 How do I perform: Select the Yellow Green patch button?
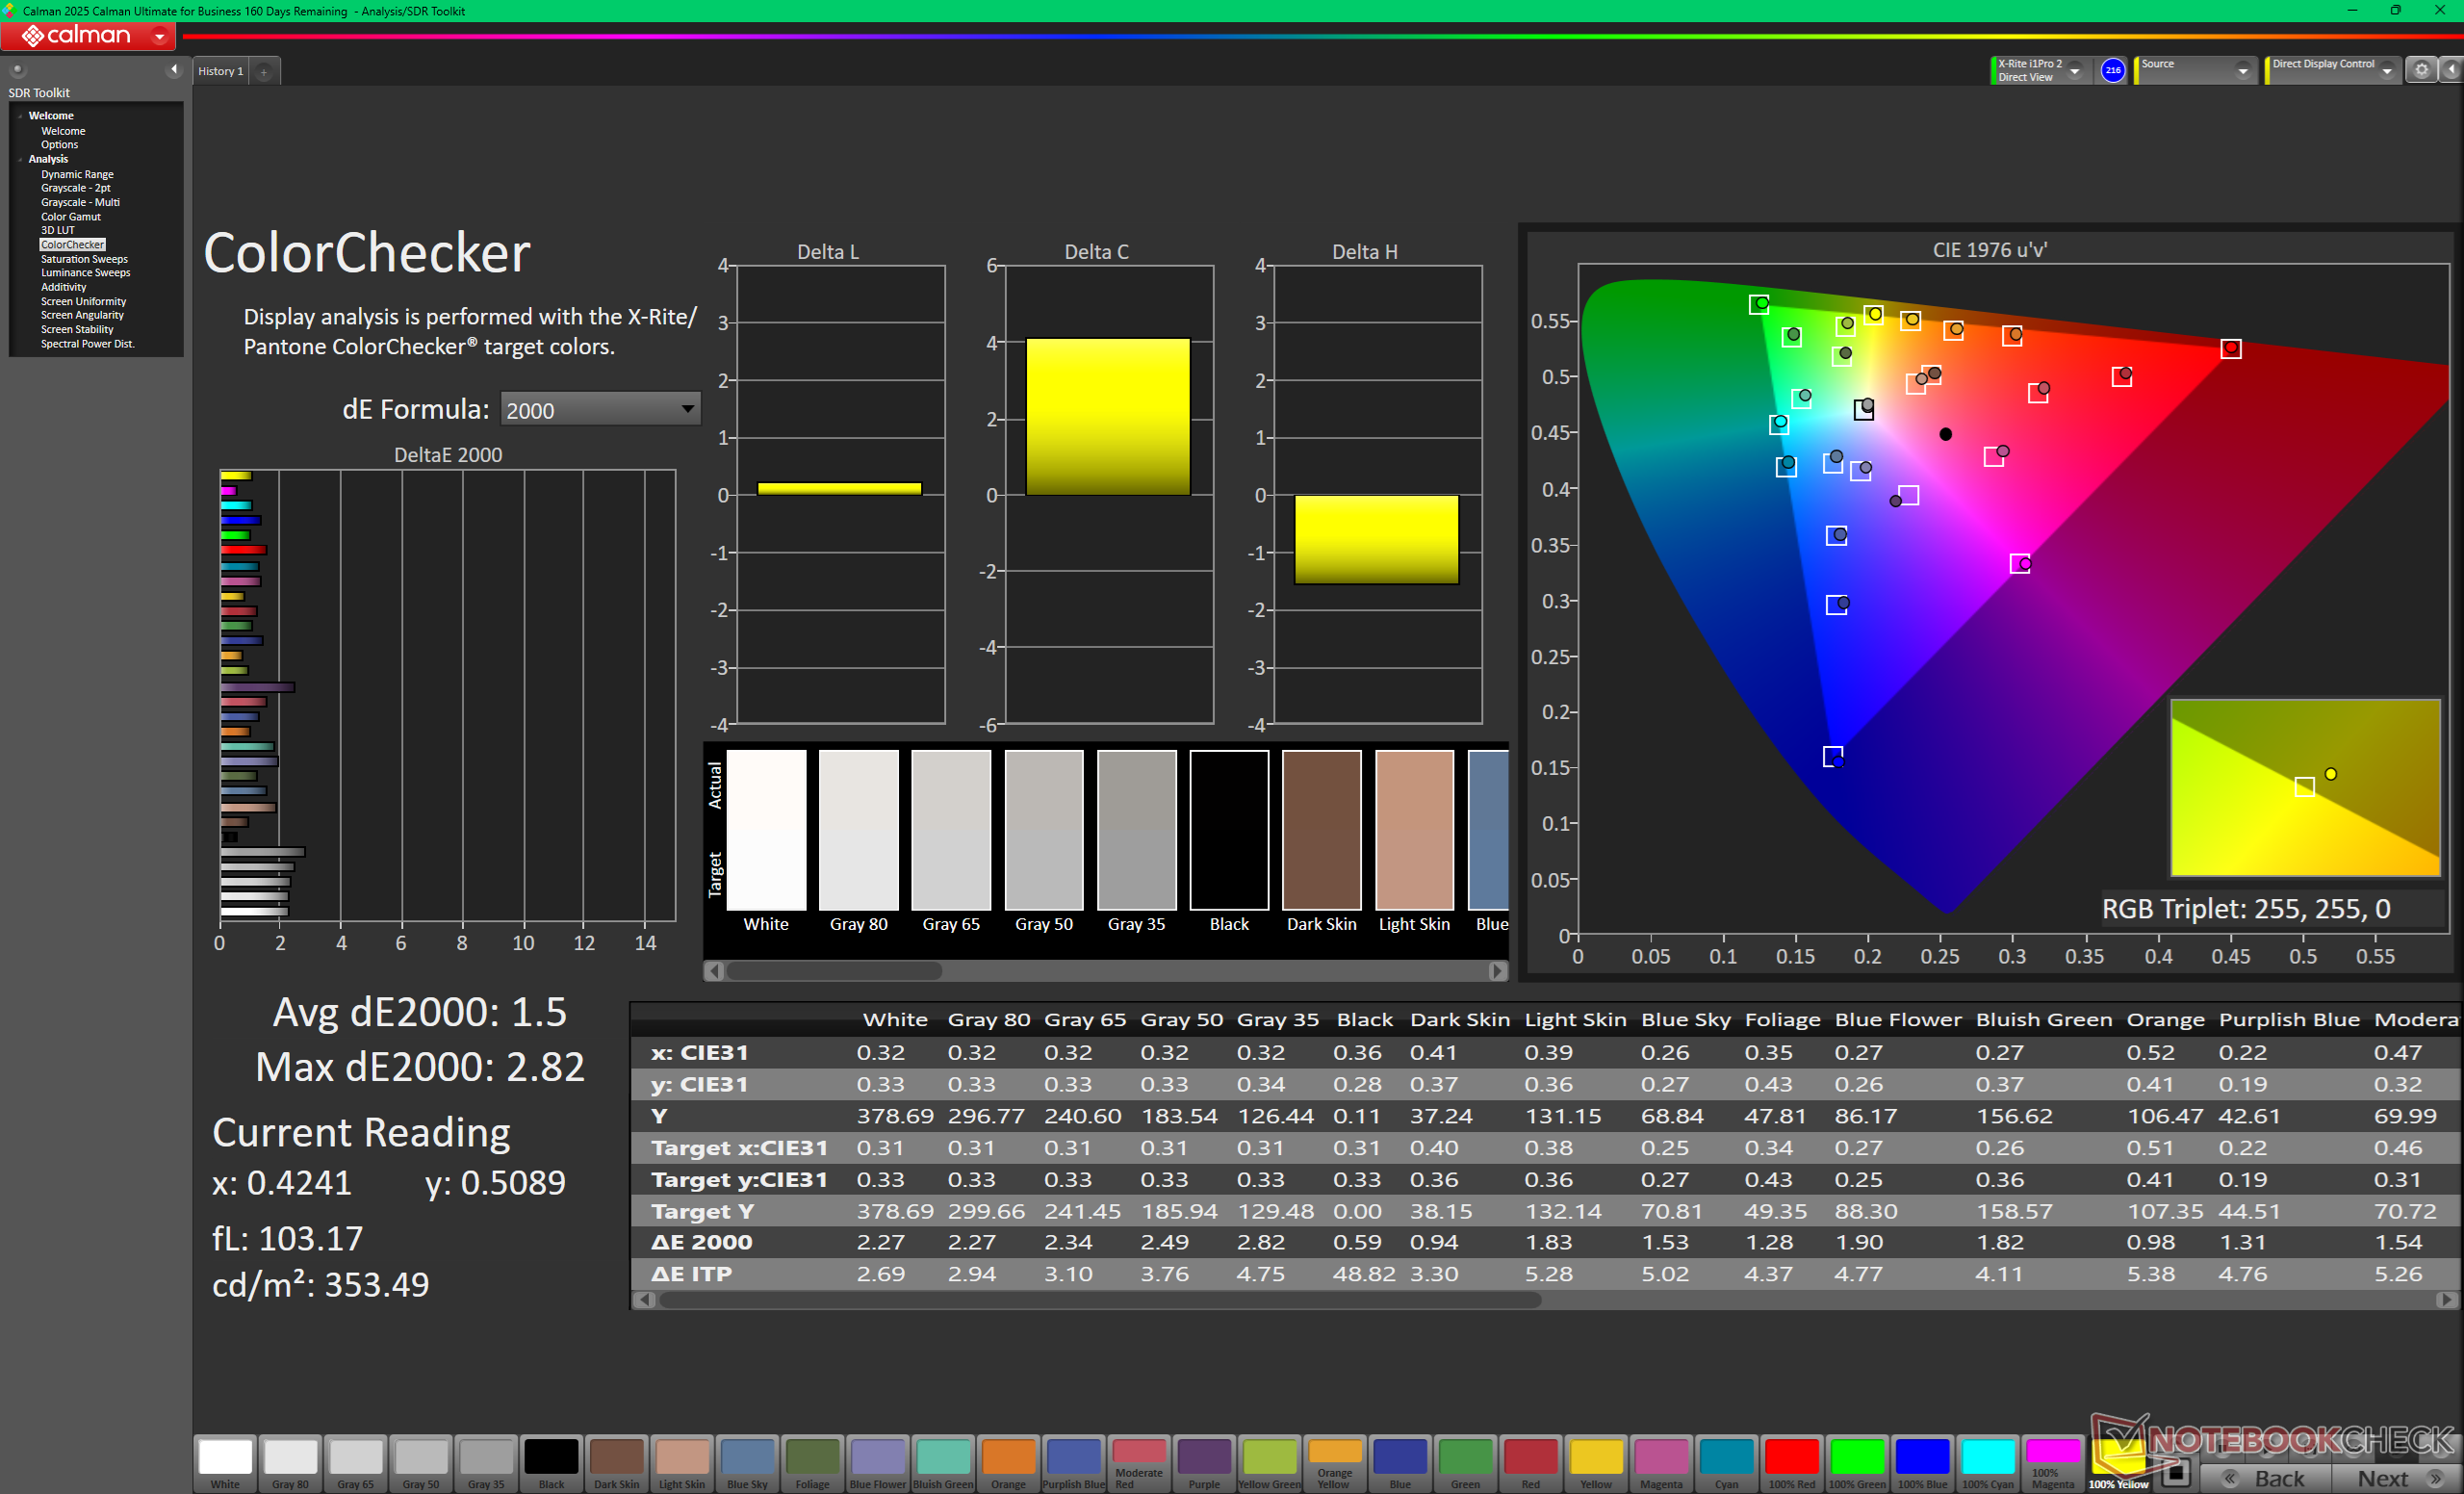point(1269,1463)
